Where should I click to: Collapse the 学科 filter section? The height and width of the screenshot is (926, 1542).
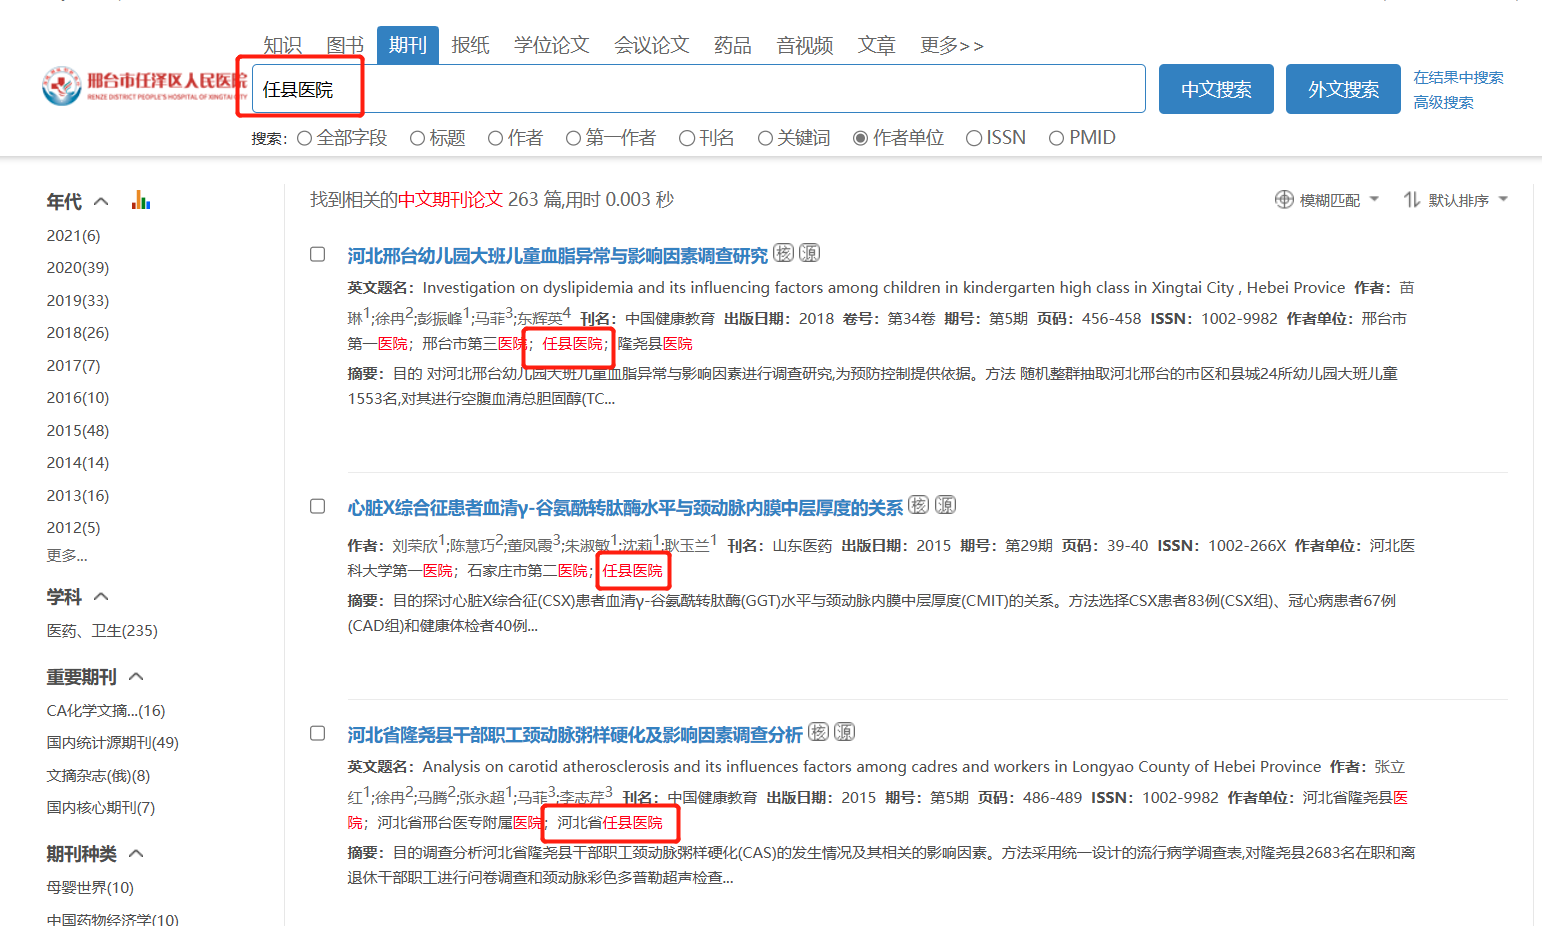(x=101, y=596)
